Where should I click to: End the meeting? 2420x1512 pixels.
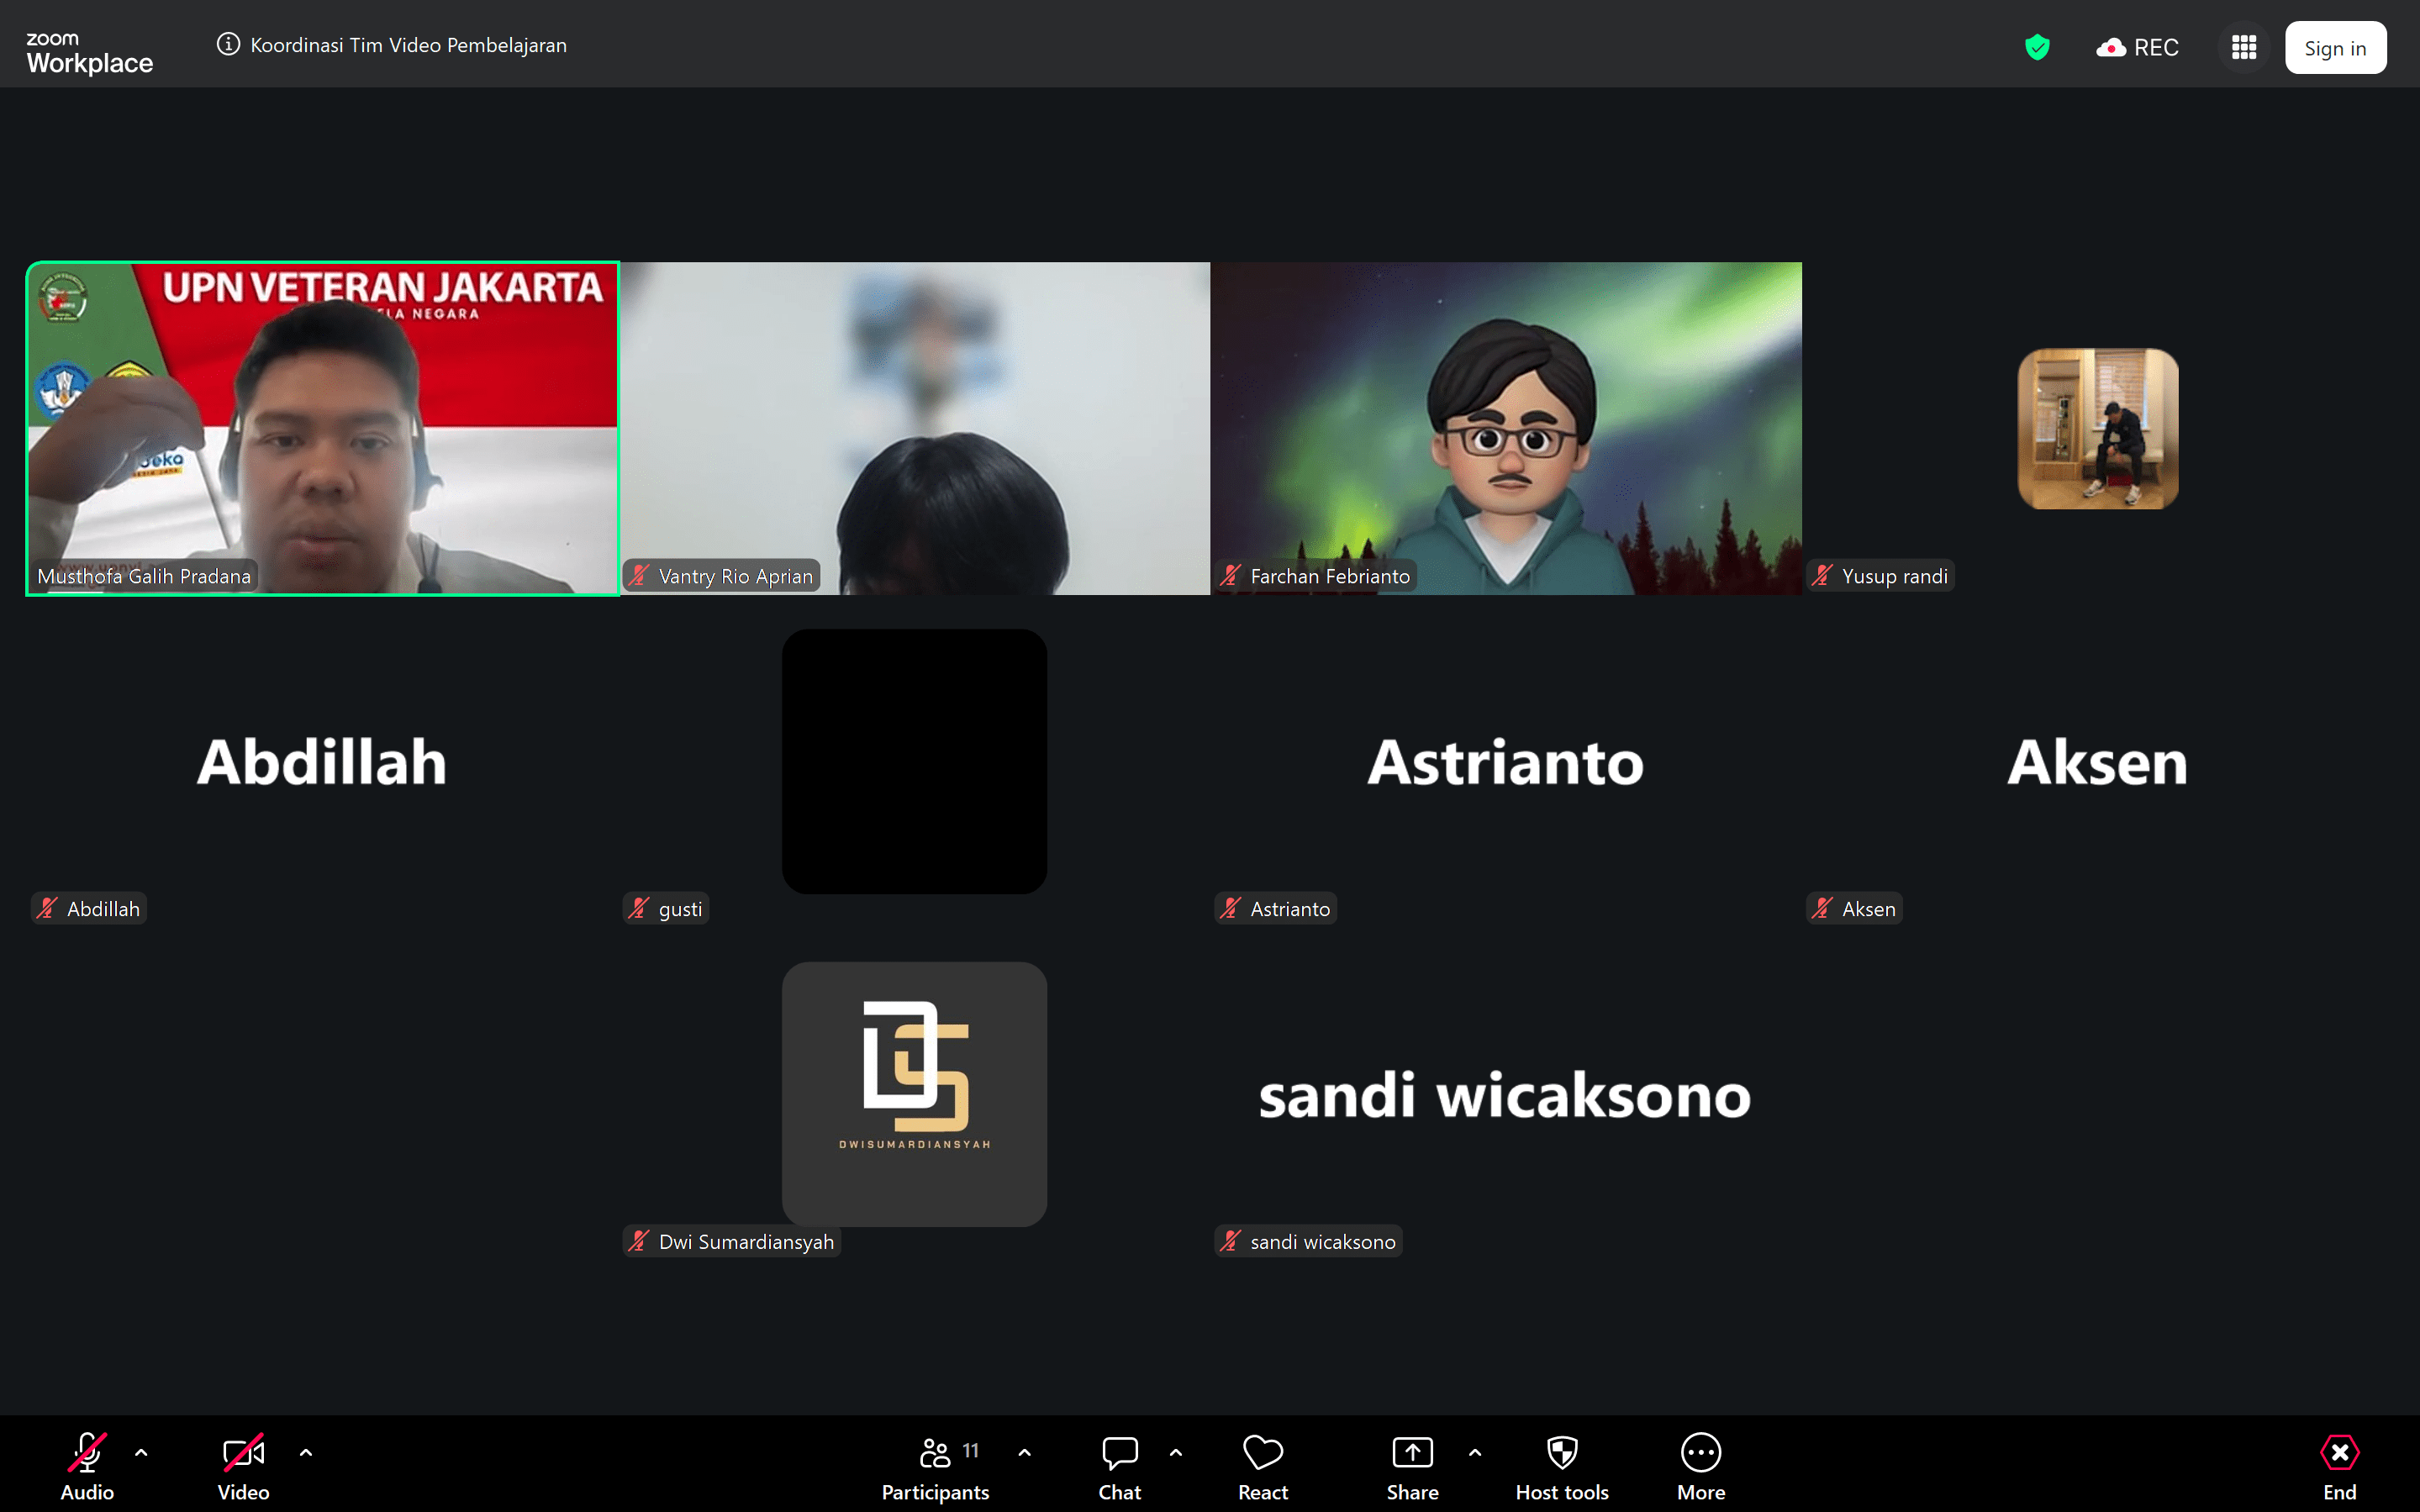(x=2339, y=1466)
